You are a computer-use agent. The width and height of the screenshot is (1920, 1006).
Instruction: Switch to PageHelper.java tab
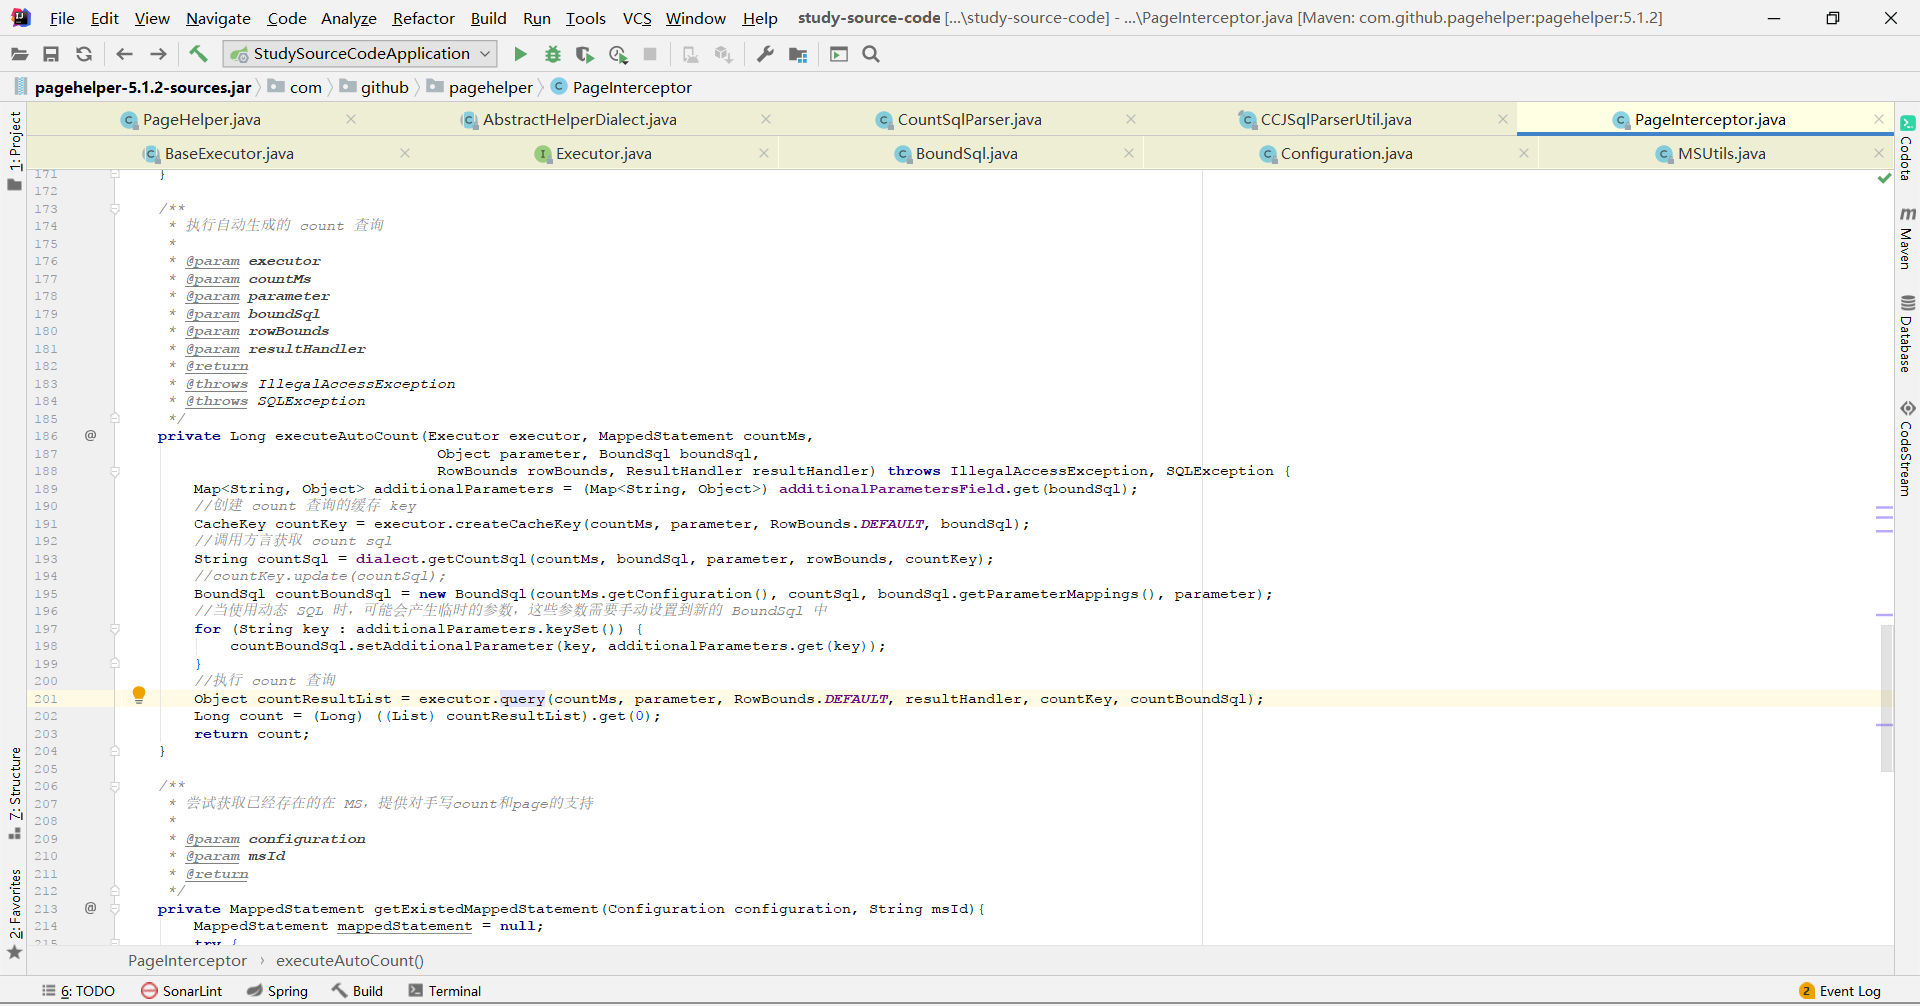click(x=201, y=120)
